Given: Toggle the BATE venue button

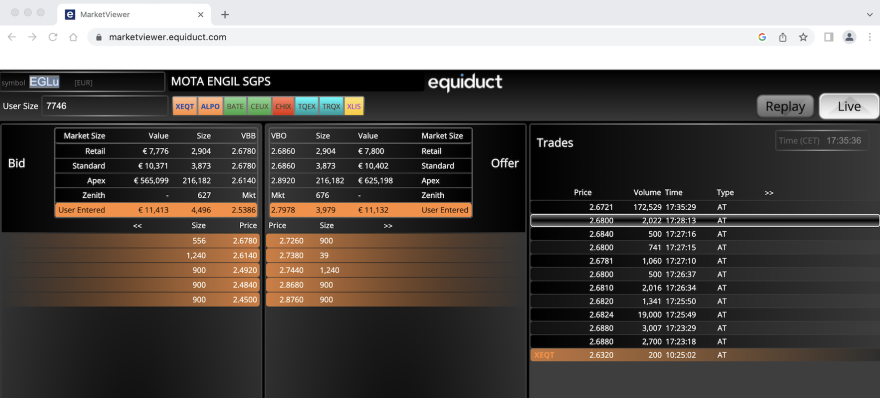Looking at the screenshot, I should coord(235,106).
